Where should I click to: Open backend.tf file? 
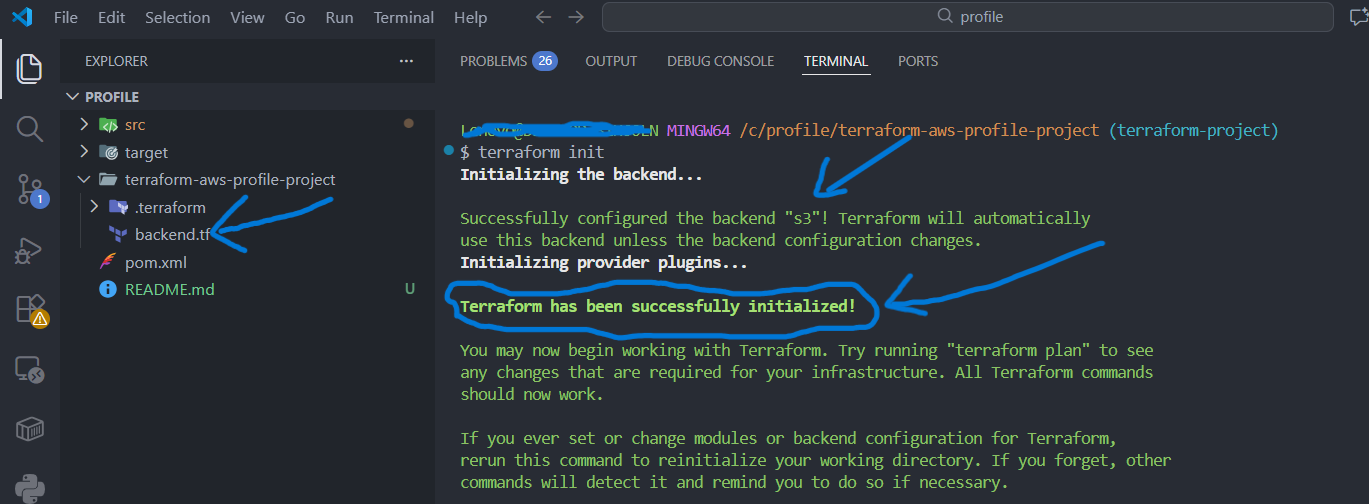[x=173, y=235]
